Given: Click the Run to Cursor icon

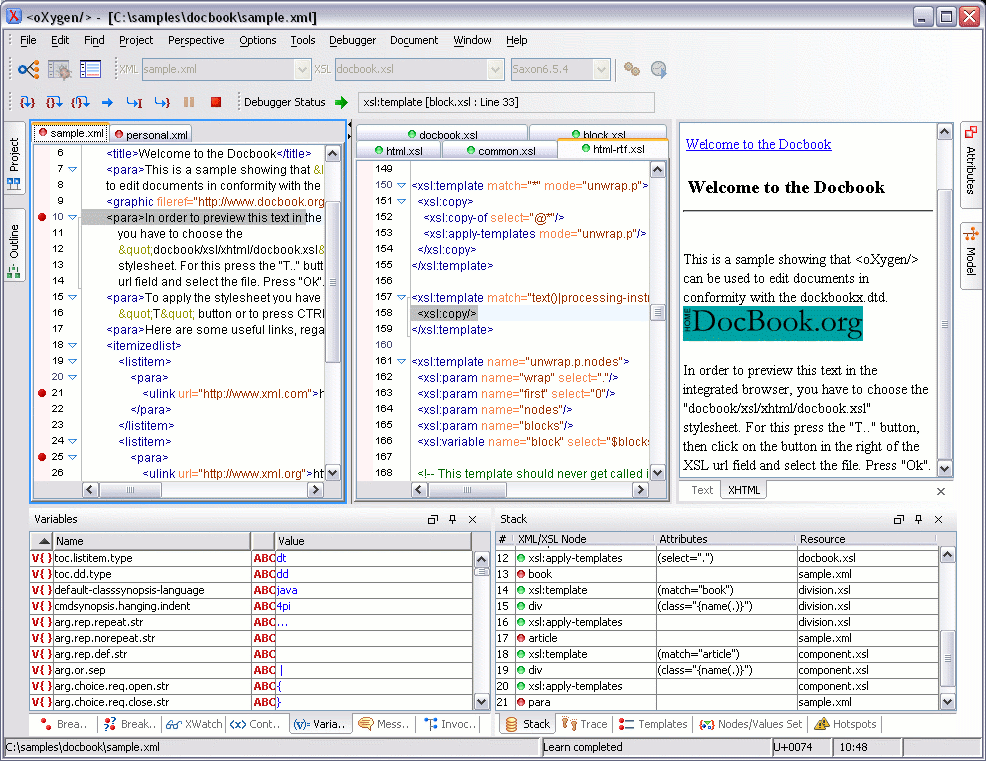Looking at the screenshot, I should click(x=135, y=102).
